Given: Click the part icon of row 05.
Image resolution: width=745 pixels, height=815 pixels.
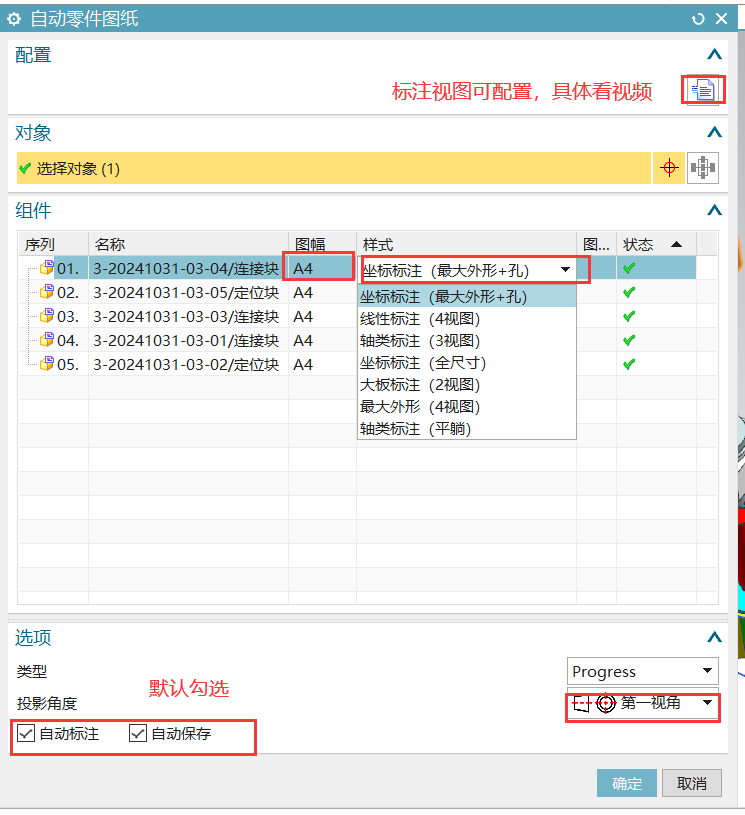Looking at the screenshot, I should click(47, 363).
